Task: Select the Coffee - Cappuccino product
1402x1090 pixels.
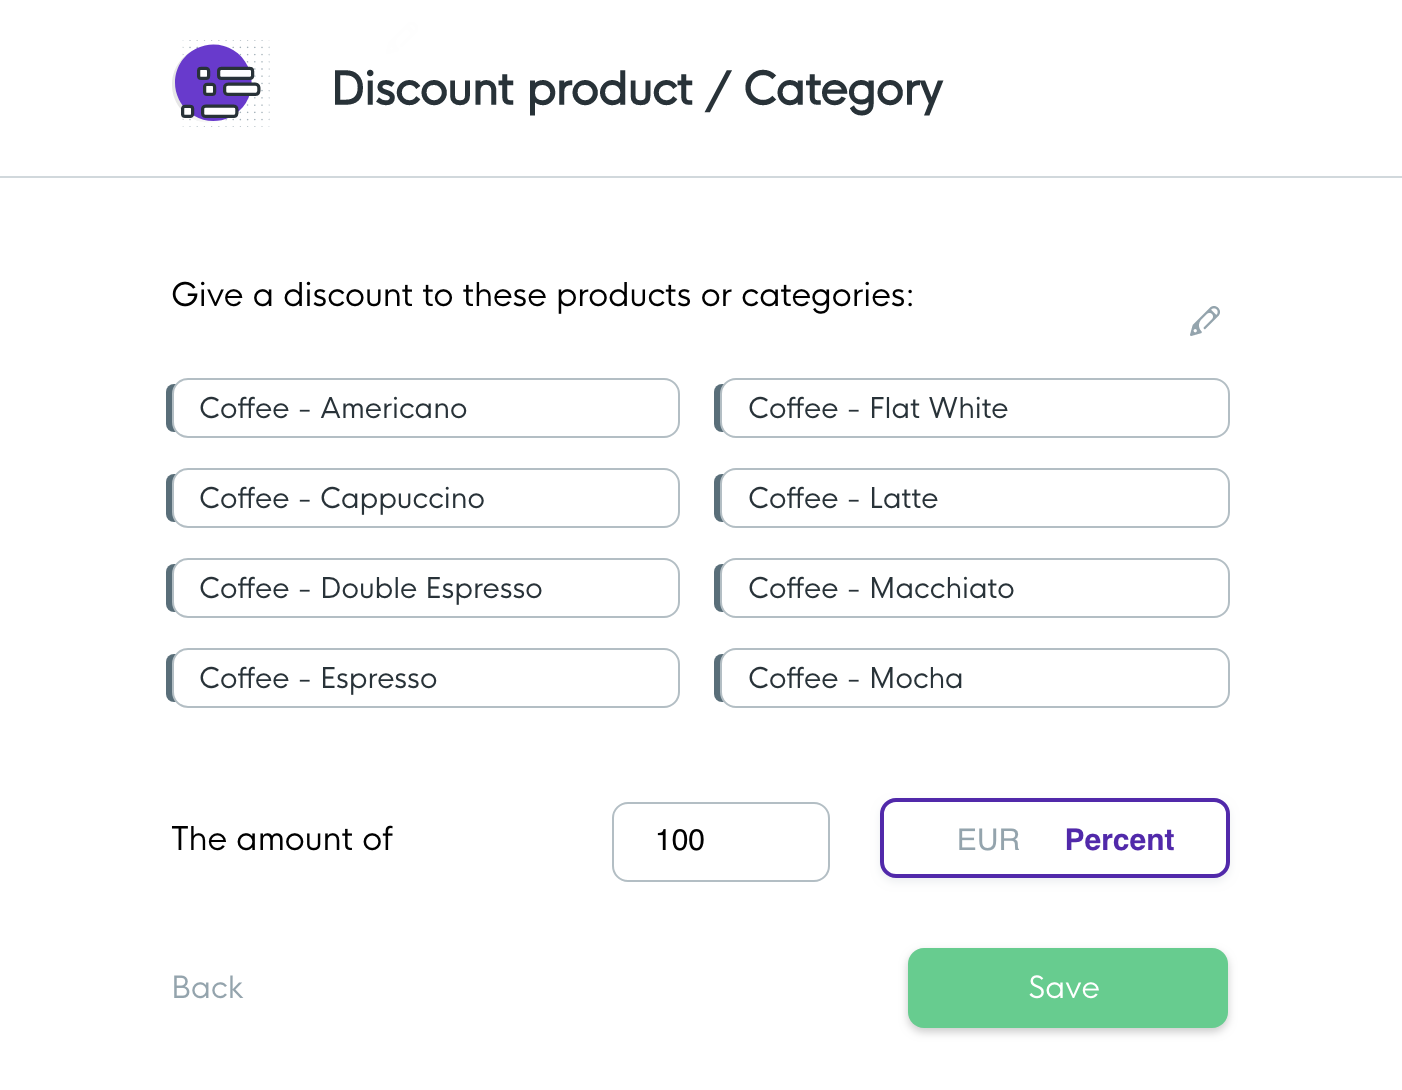Action: pyautogui.click(x=426, y=498)
